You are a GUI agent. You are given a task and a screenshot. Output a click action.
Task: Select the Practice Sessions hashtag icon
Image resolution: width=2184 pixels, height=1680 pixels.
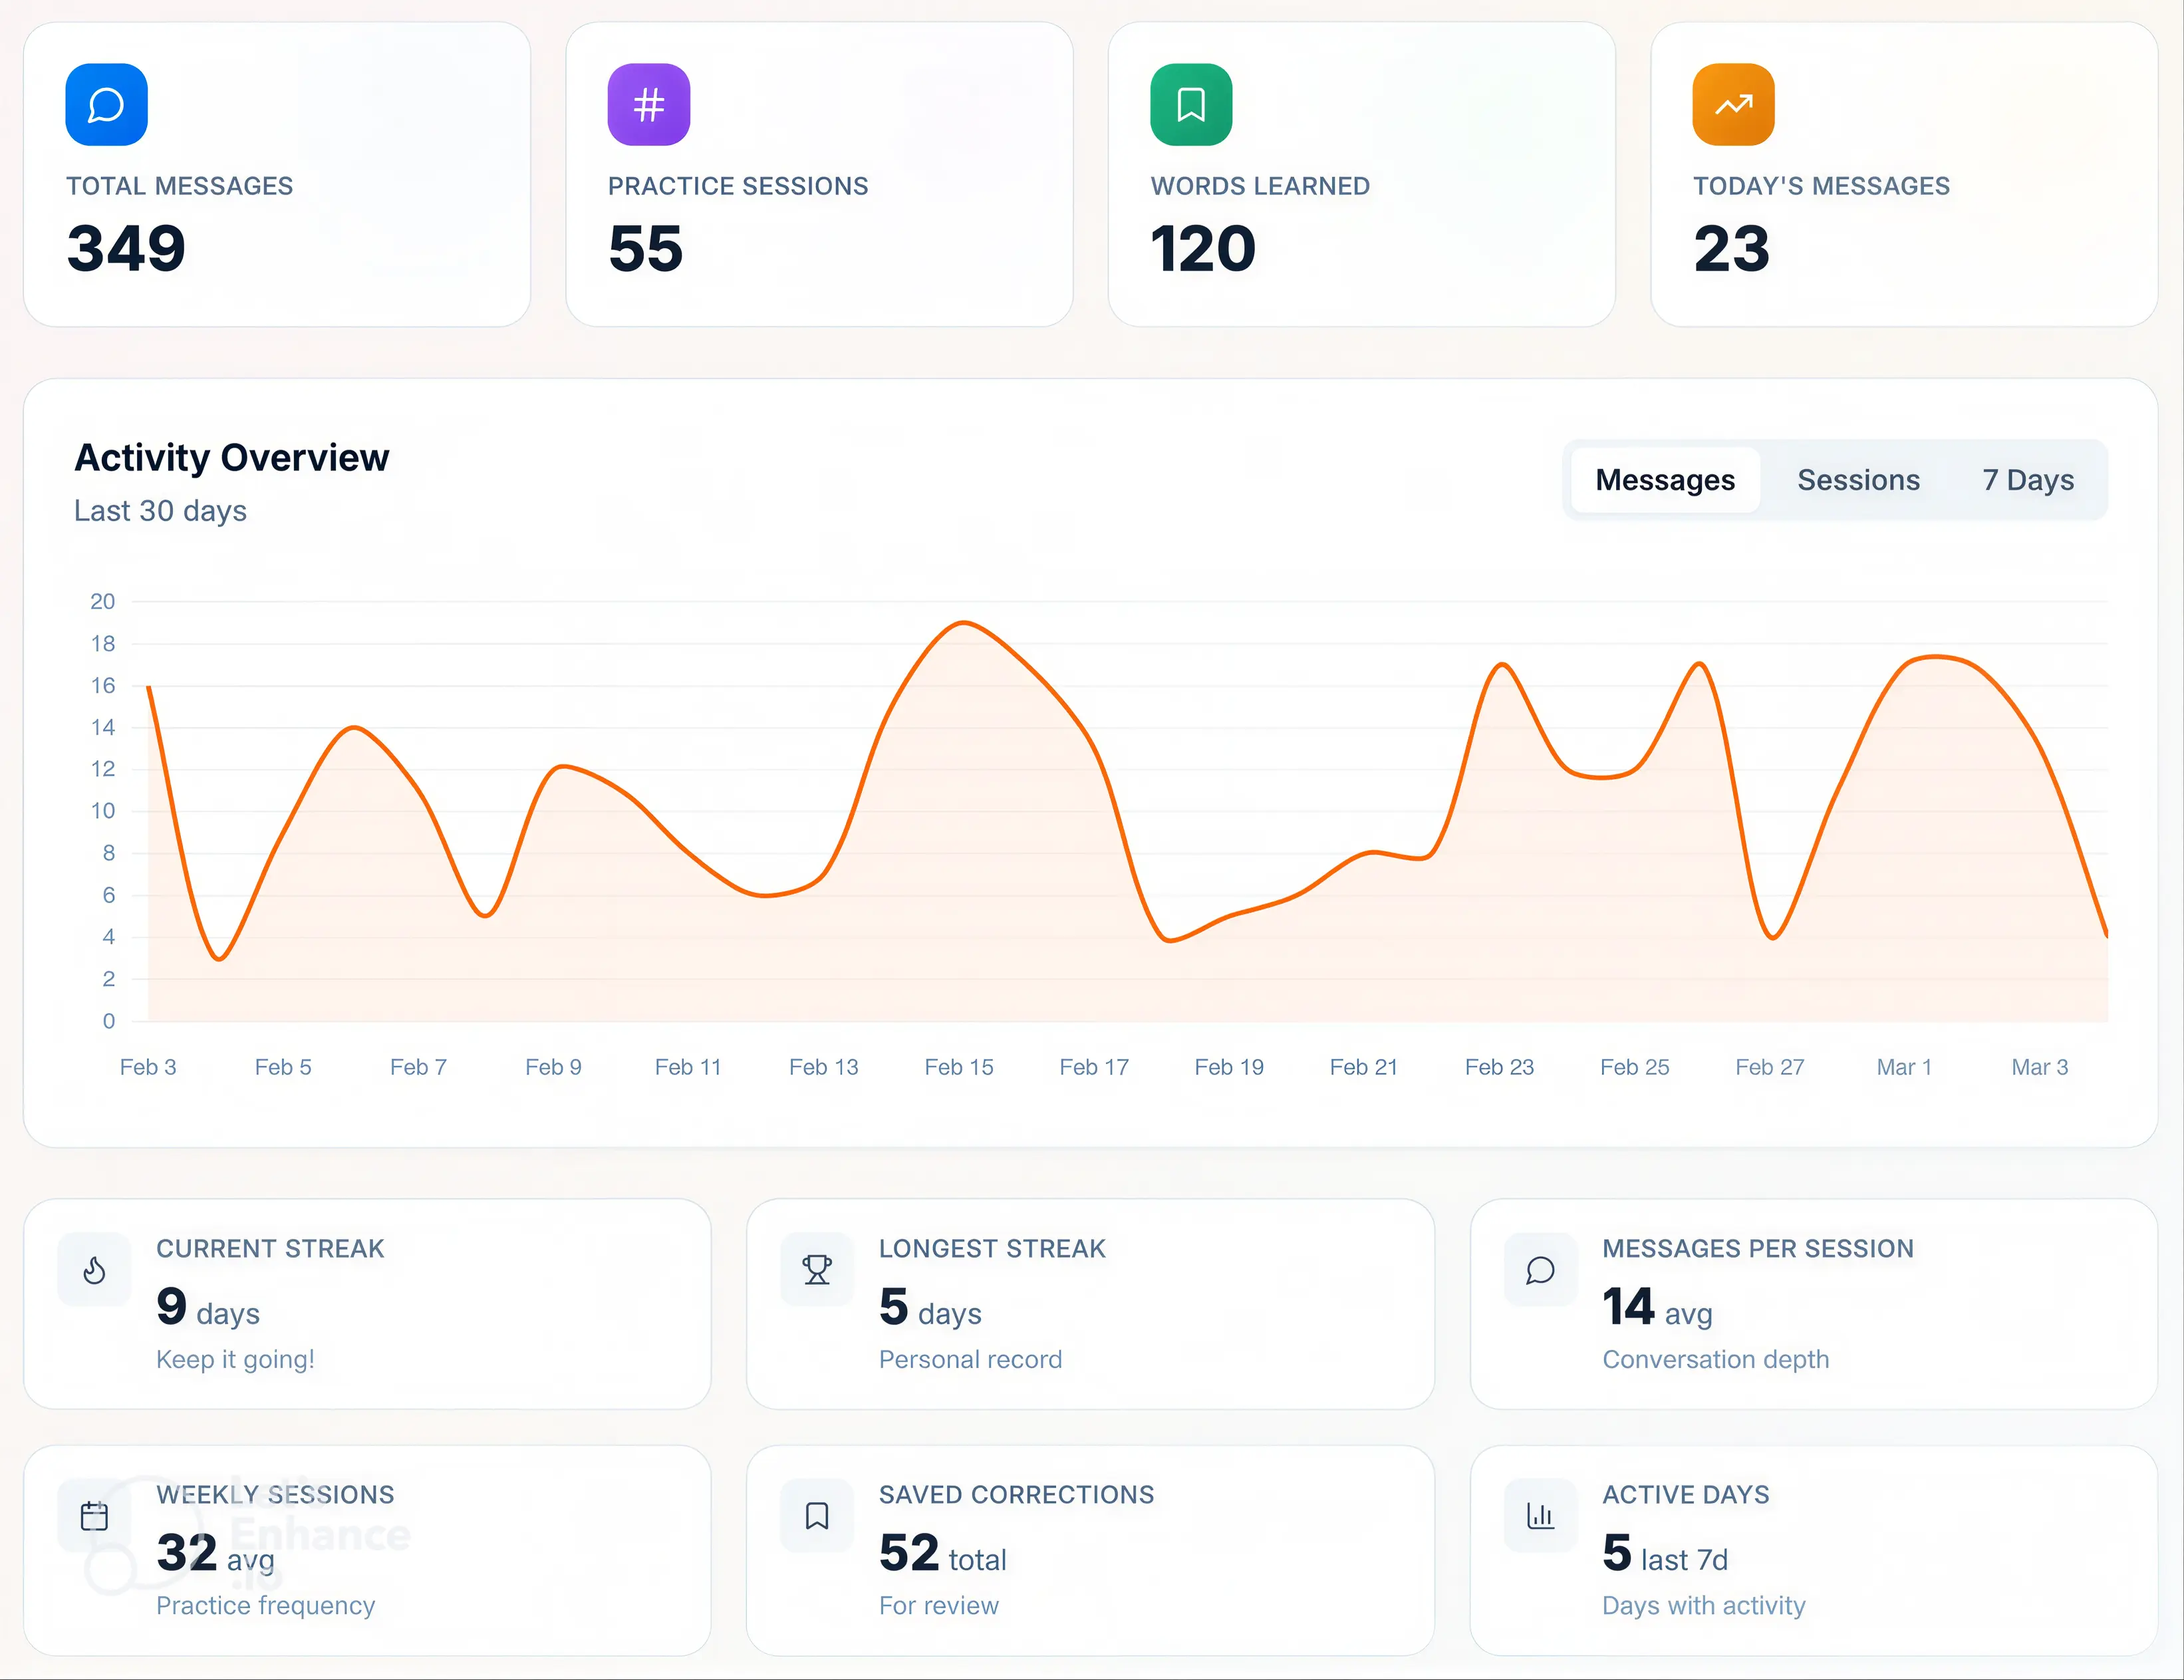click(648, 103)
